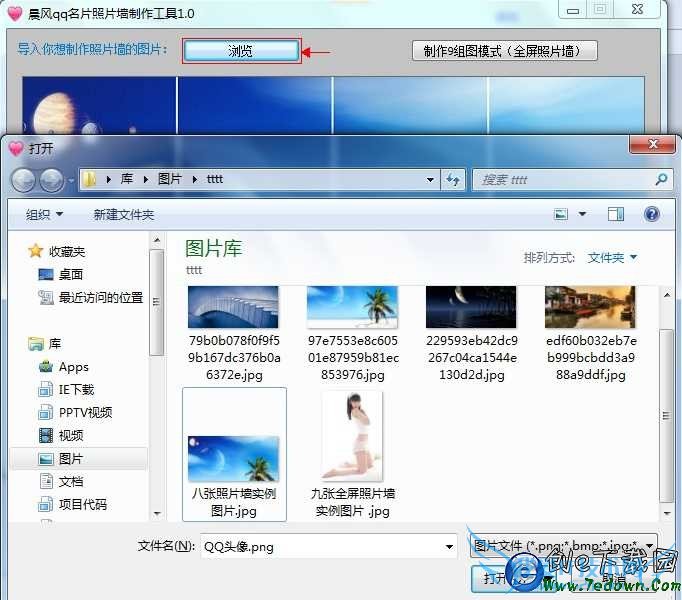Click the sidebar scrollbar up arrow
Viewport: 682px width, 600px height.
click(x=157, y=240)
